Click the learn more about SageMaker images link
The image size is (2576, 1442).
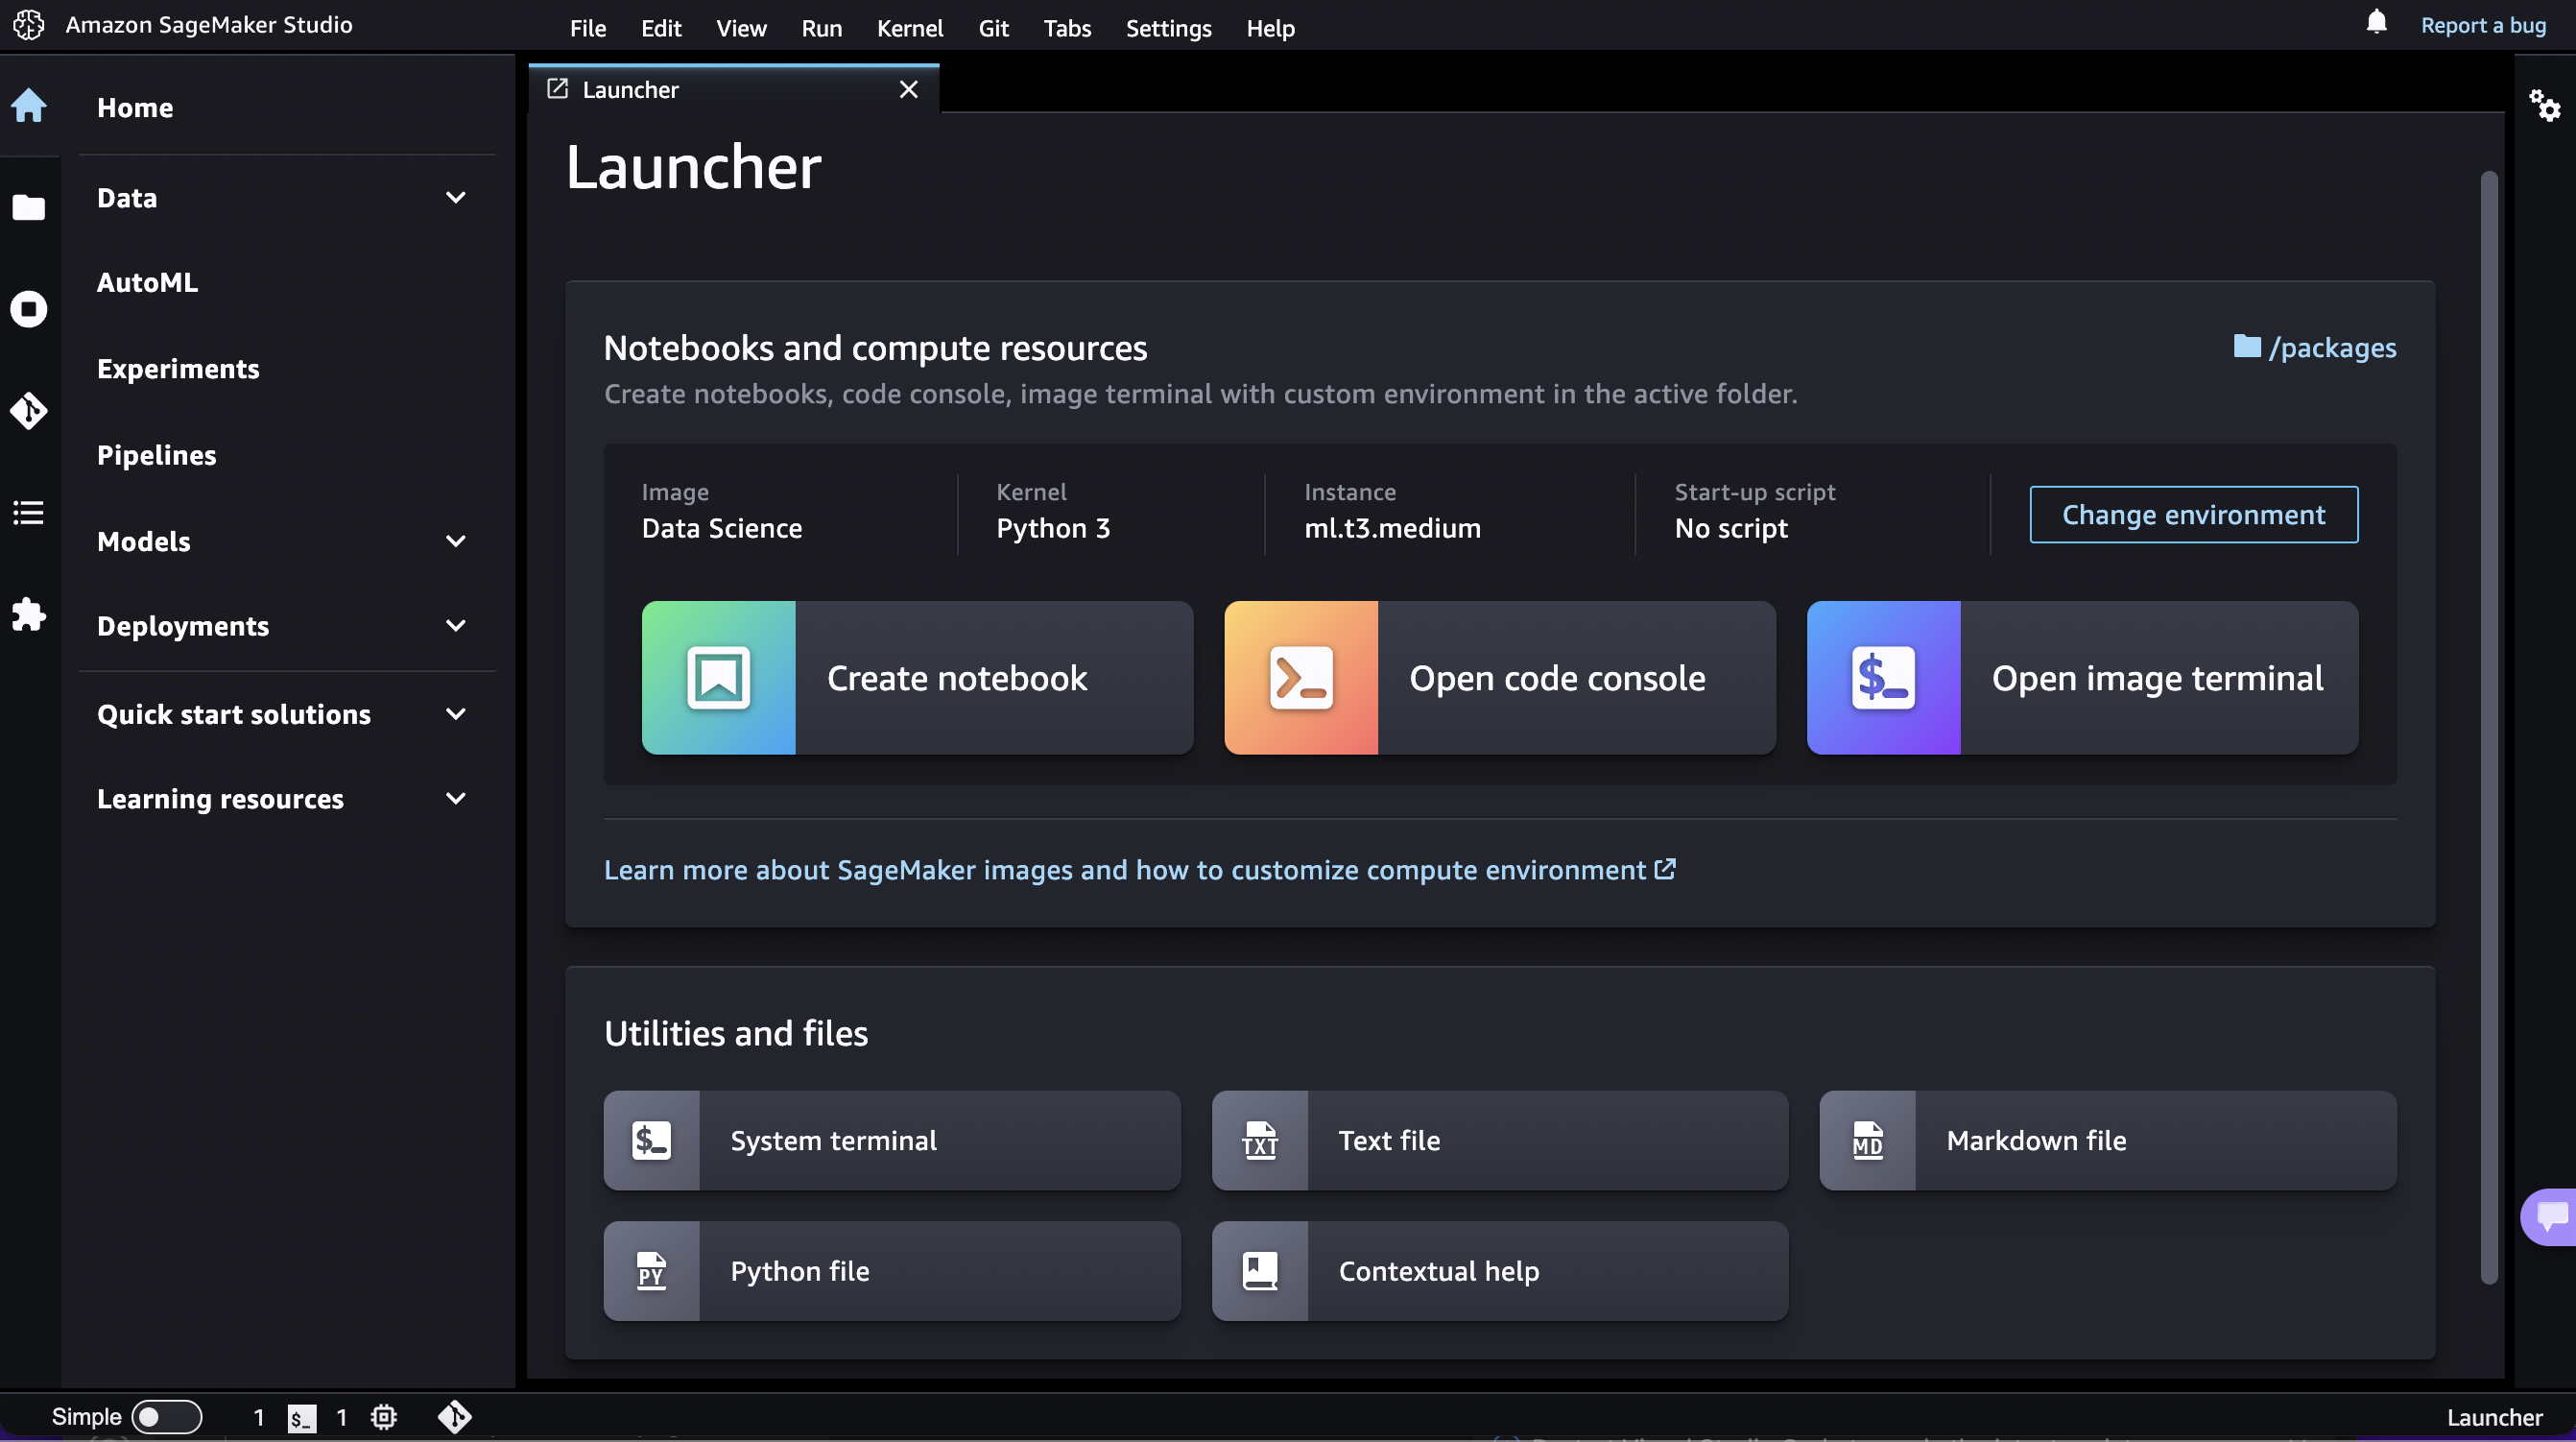pos(1139,869)
